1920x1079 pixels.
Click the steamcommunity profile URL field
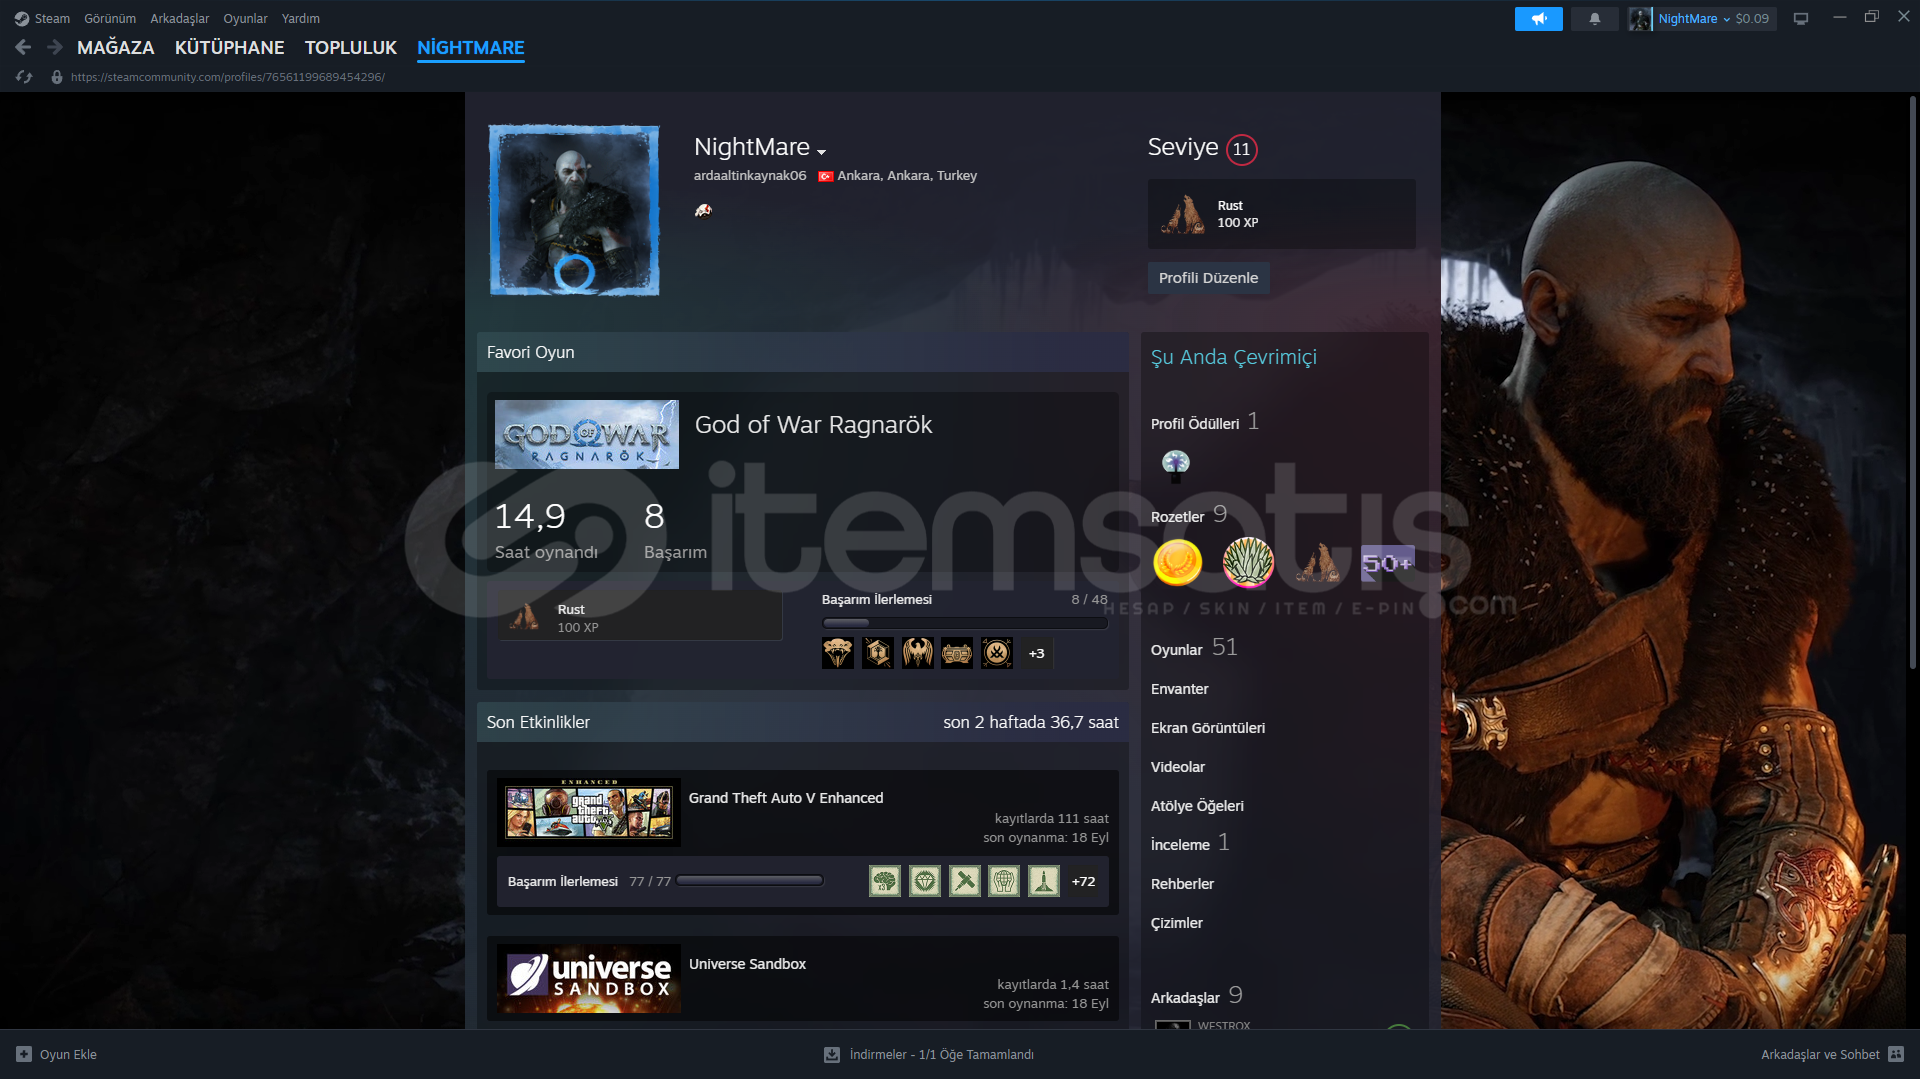click(x=228, y=77)
